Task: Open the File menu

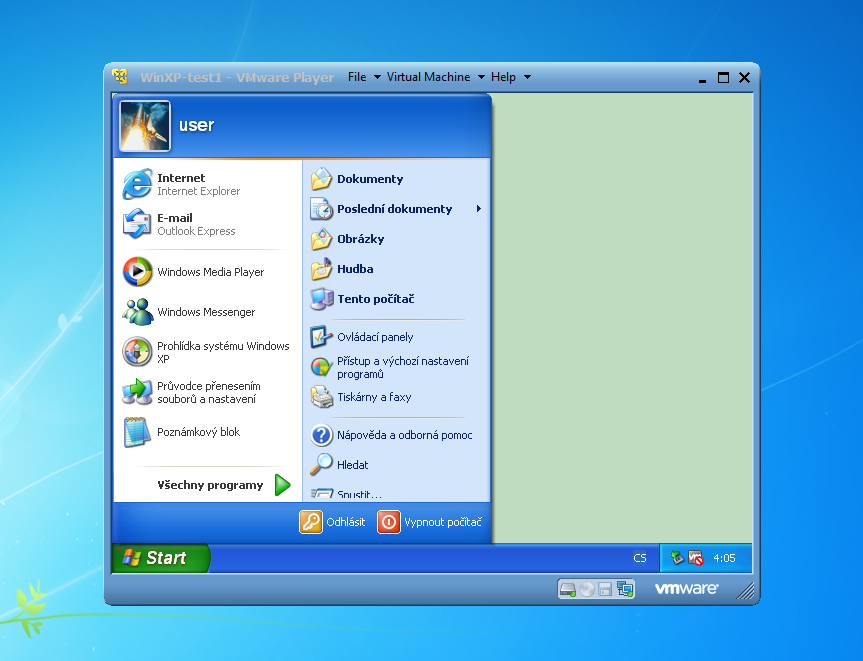Action: click(357, 77)
